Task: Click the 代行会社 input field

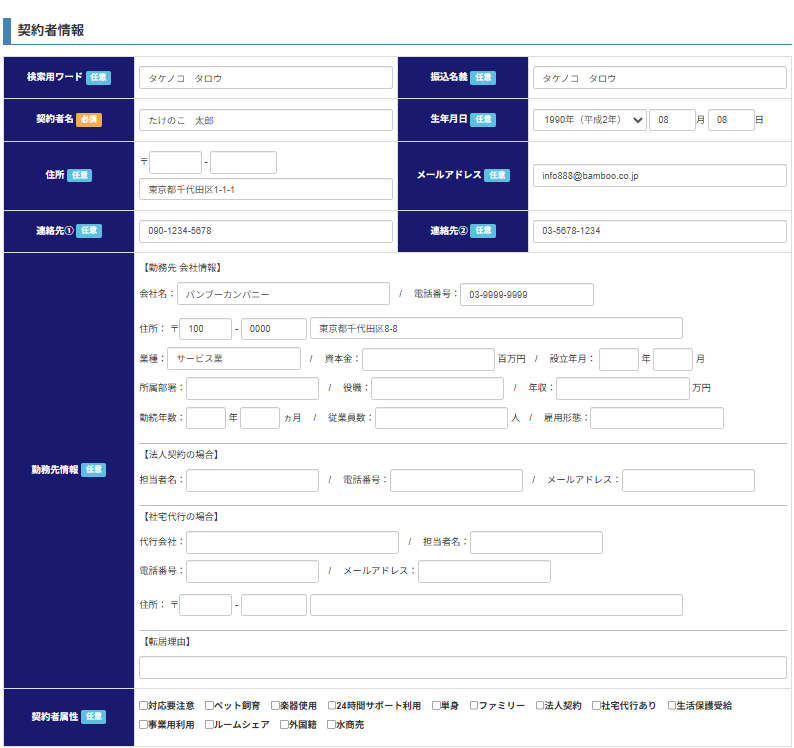Action: pos(292,542)
